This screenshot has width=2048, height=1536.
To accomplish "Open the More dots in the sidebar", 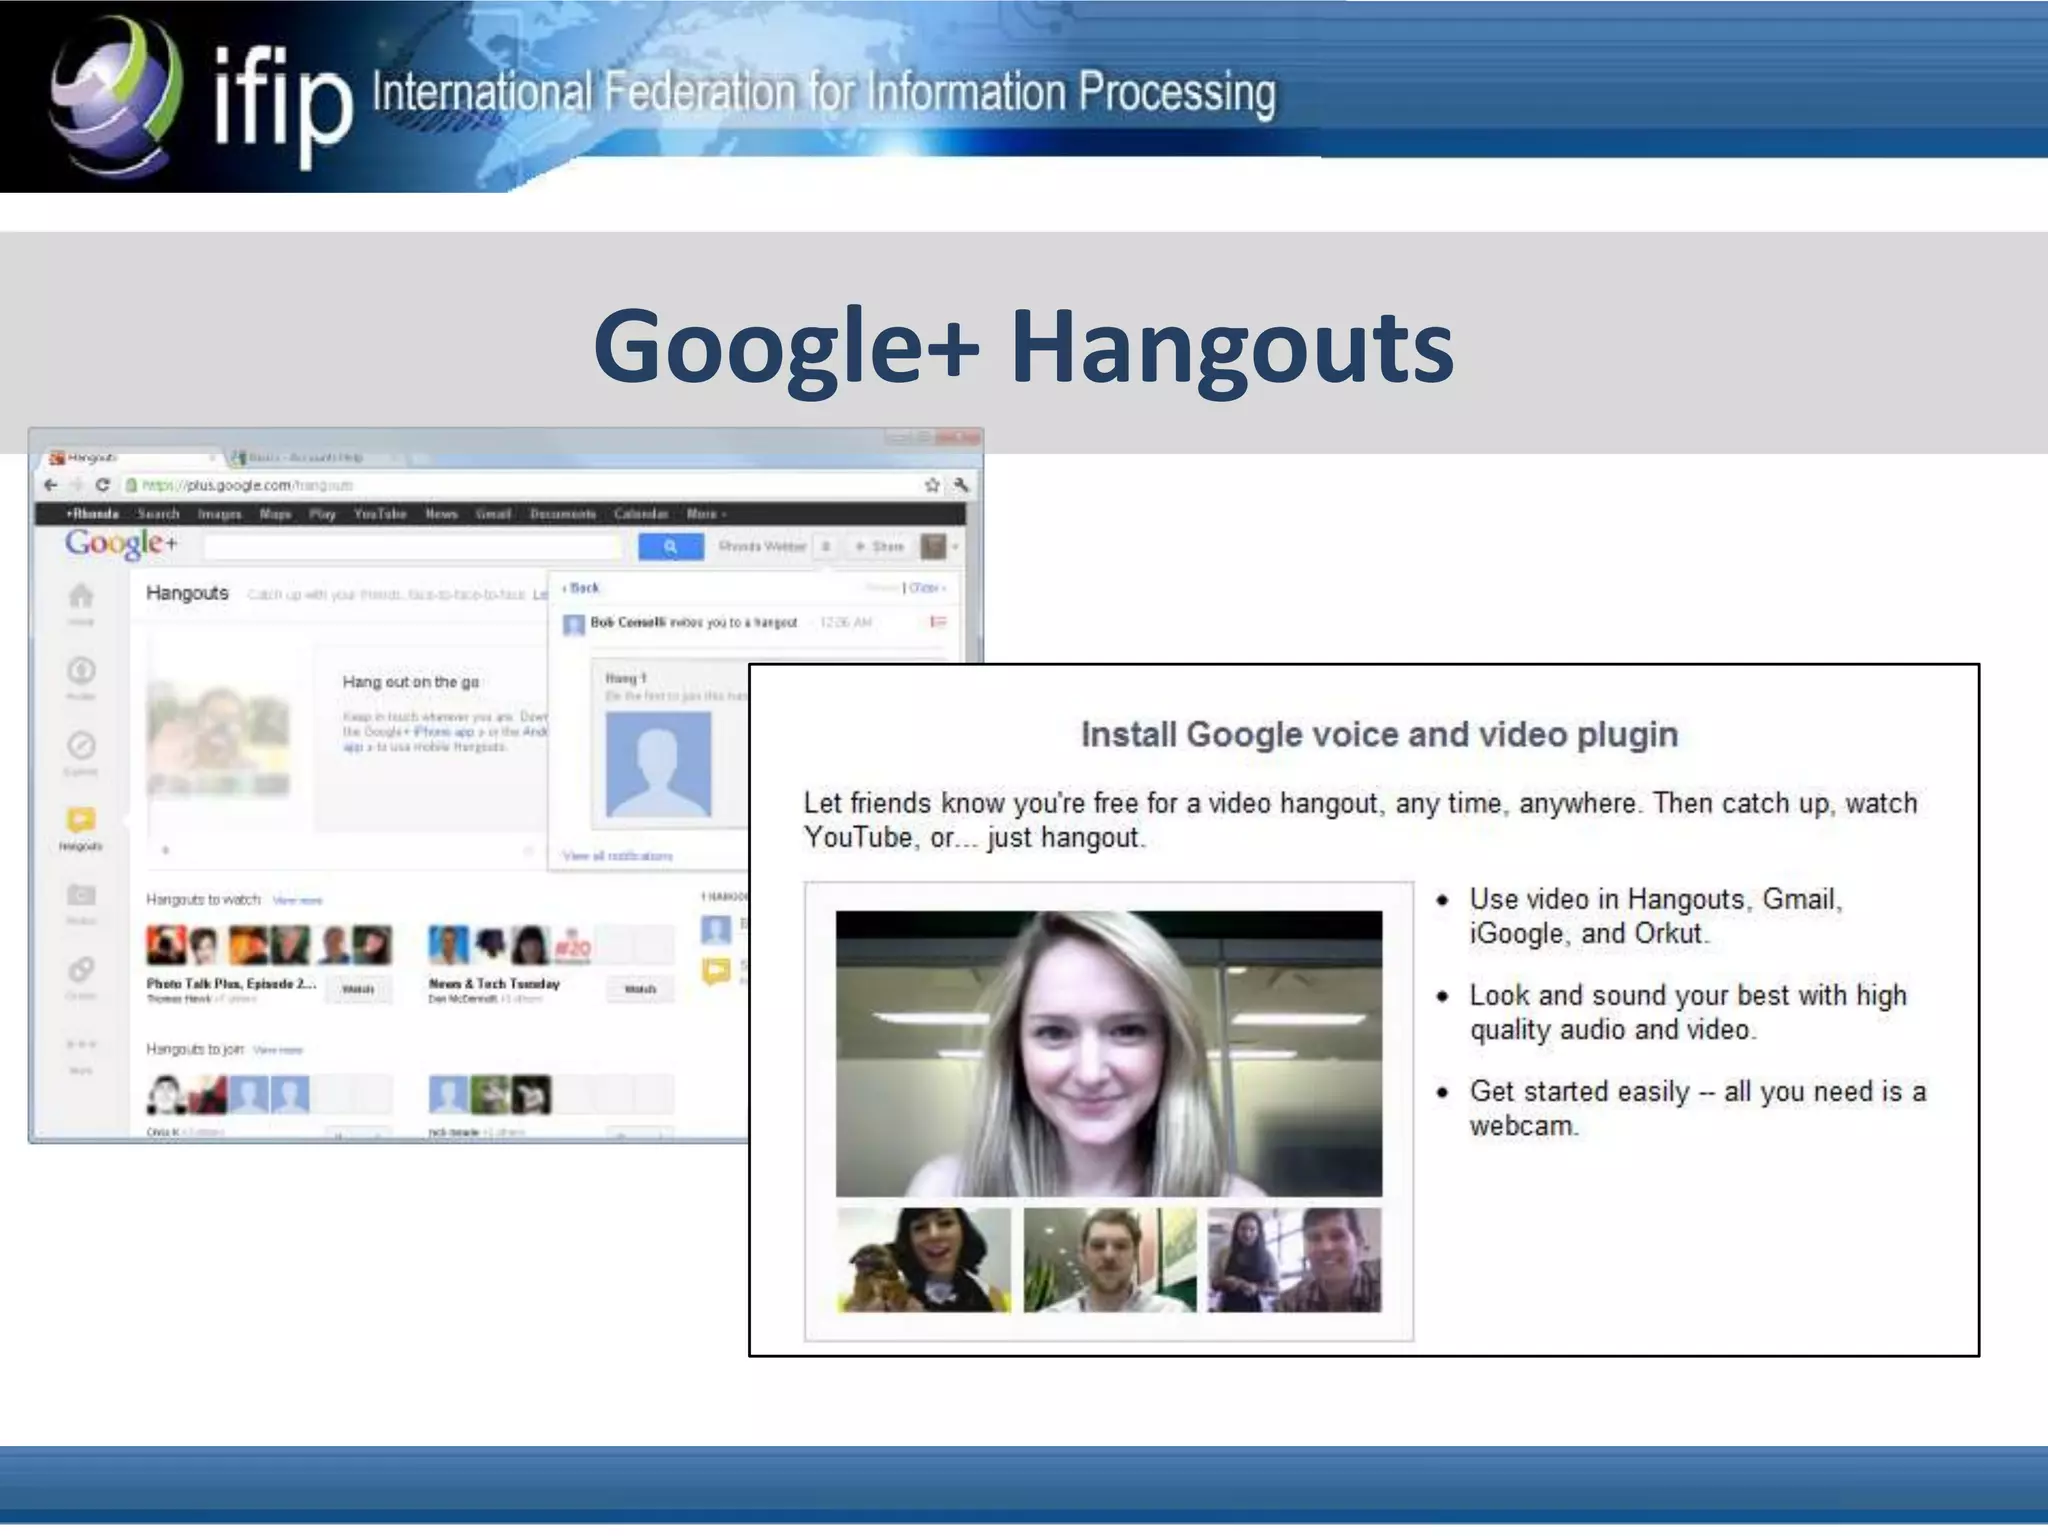I will click(x=81, y=1044).
